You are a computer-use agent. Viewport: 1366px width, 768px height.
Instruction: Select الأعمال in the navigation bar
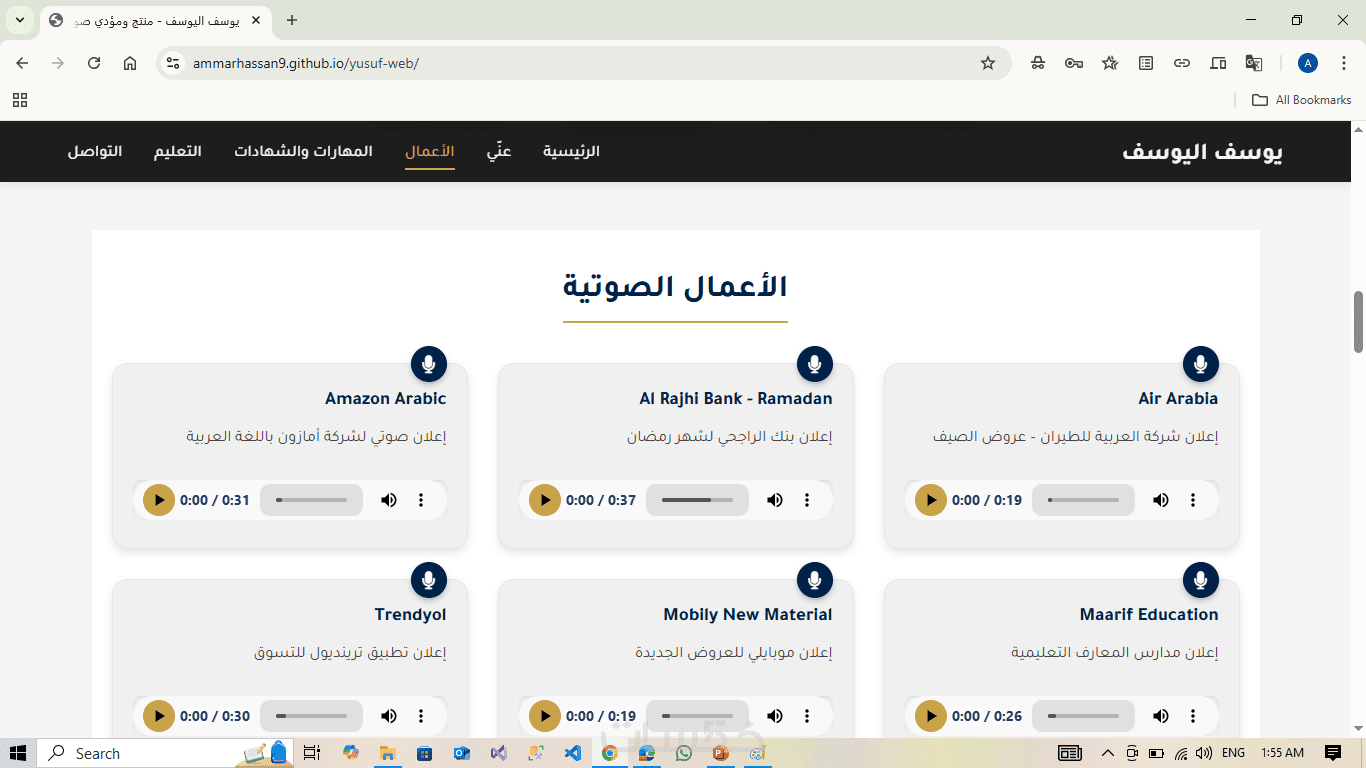[x=430, y=151]
